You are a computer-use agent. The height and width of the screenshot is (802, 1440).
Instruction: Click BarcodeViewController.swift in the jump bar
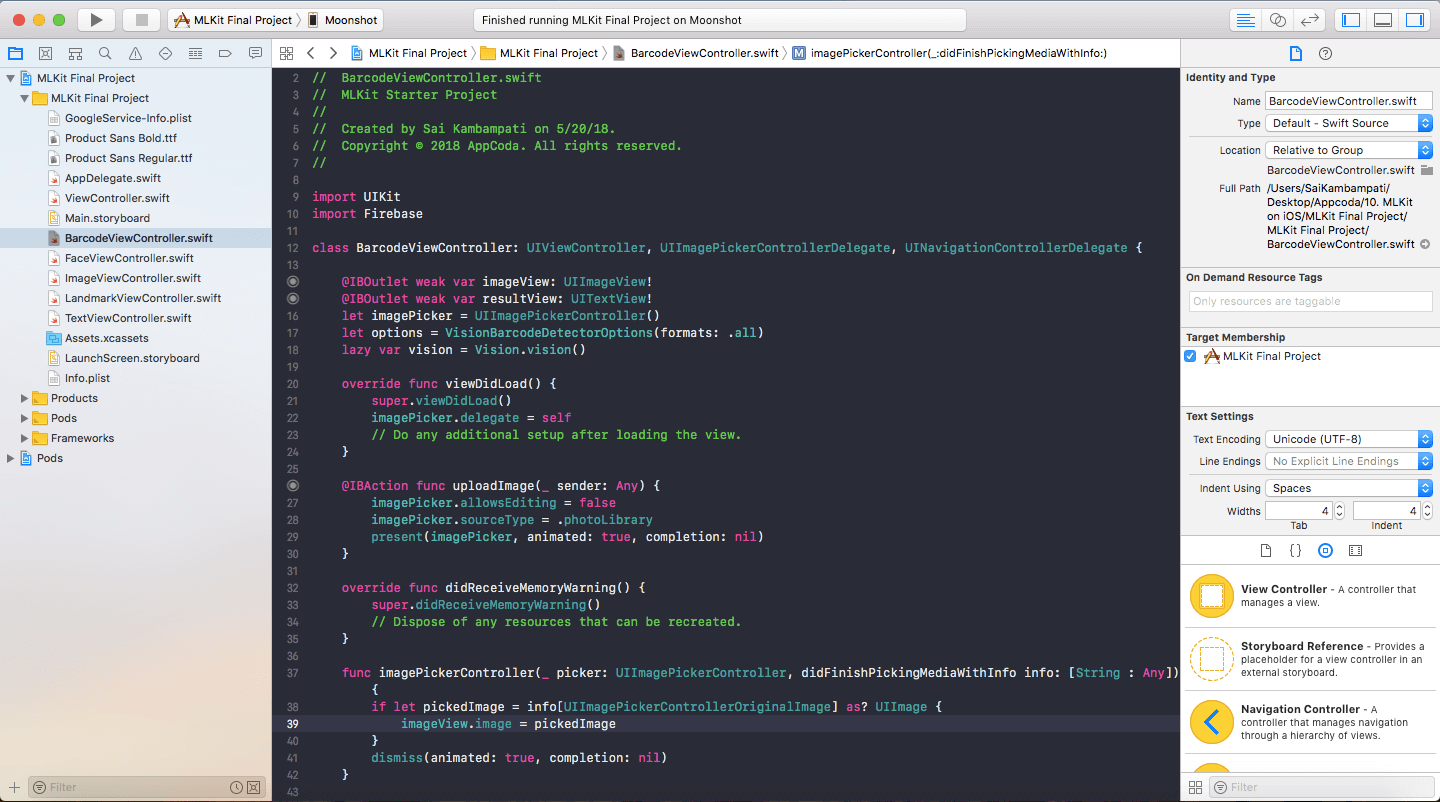(696, 53)
